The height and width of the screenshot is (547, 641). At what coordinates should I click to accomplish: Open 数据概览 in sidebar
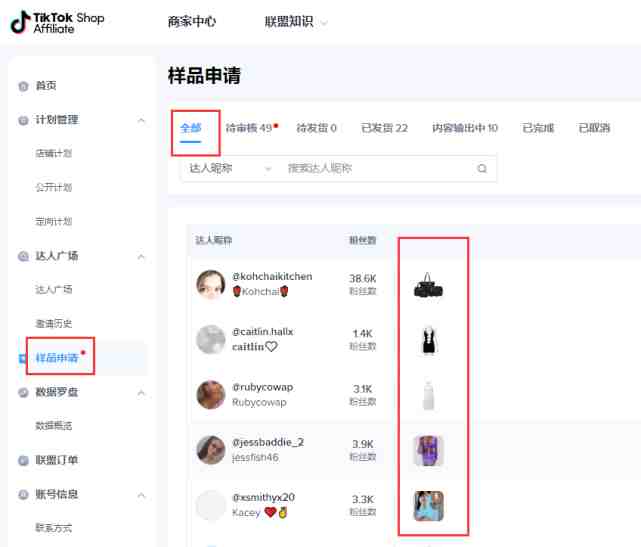tap(54, 426)
